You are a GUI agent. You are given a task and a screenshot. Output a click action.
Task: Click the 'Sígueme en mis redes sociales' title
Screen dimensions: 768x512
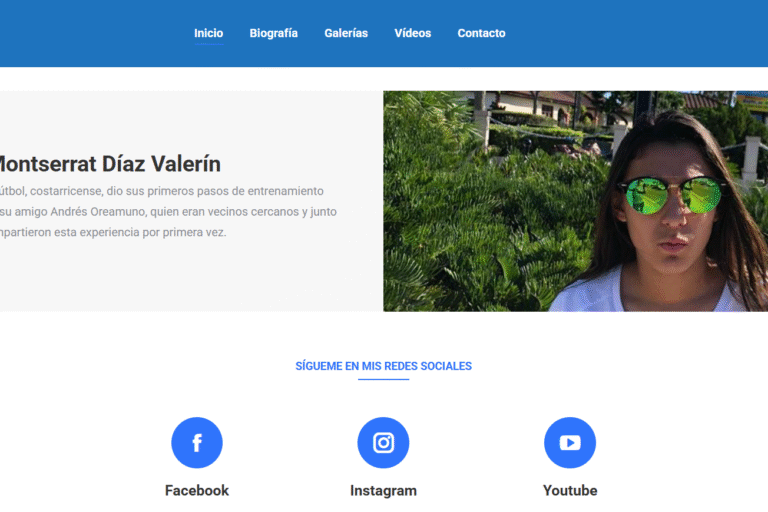pyautogui.click(x=384, y=366)
